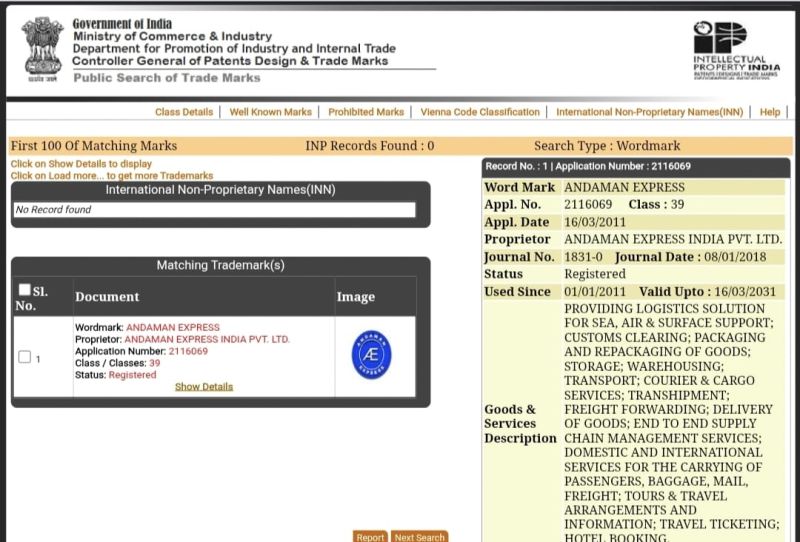Click the Intellectual Property India logo

[735, 51]
